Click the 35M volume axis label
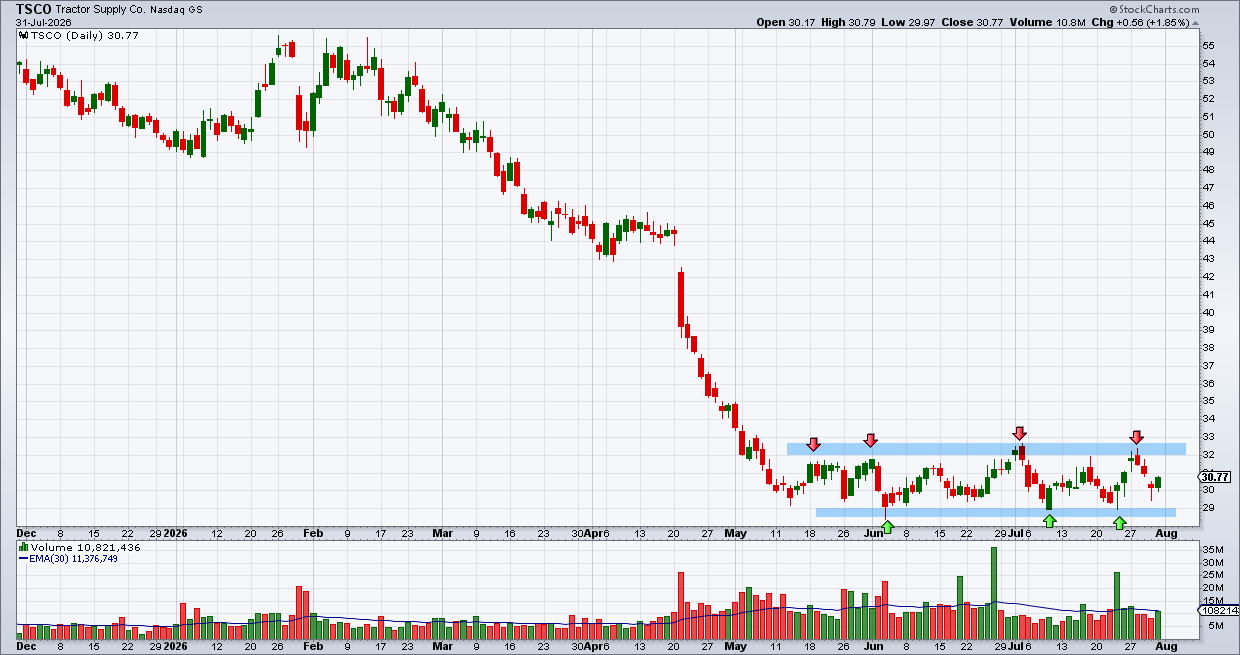Image resolution: width=1240 pixels, height=655 pixels. [1212, 550]
